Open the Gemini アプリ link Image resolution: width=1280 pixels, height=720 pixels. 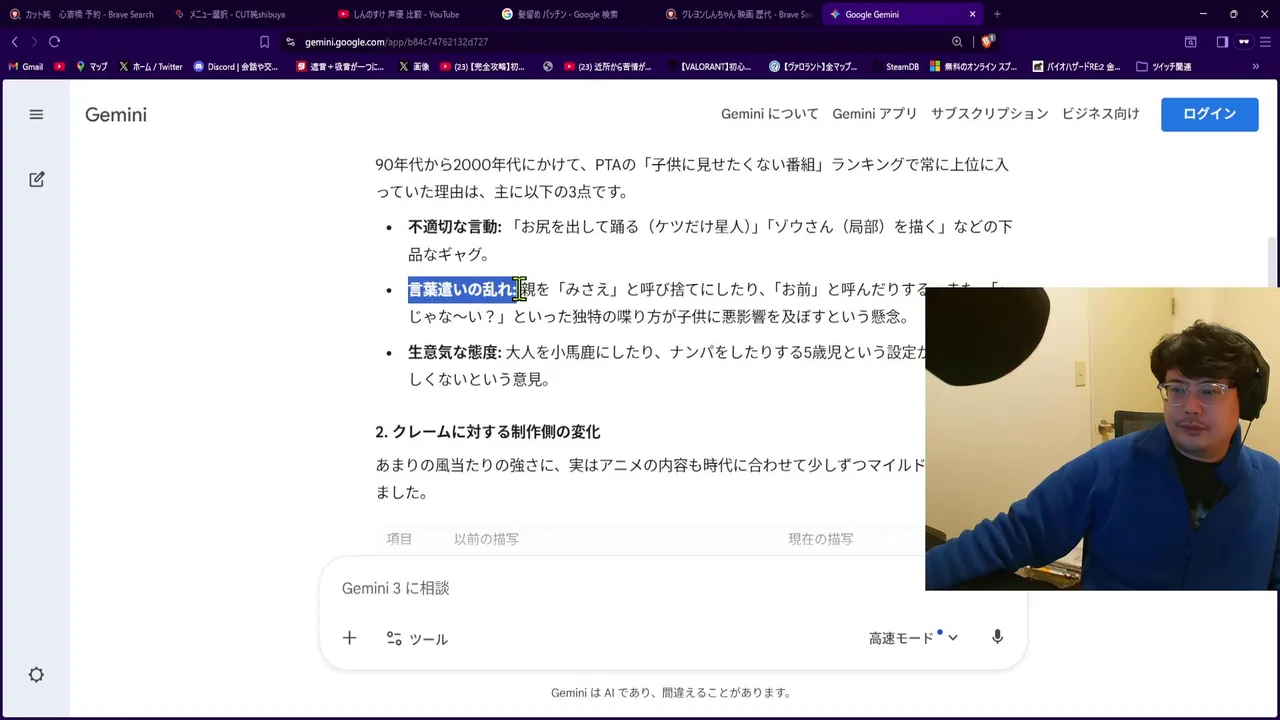[x=874, y=114]
